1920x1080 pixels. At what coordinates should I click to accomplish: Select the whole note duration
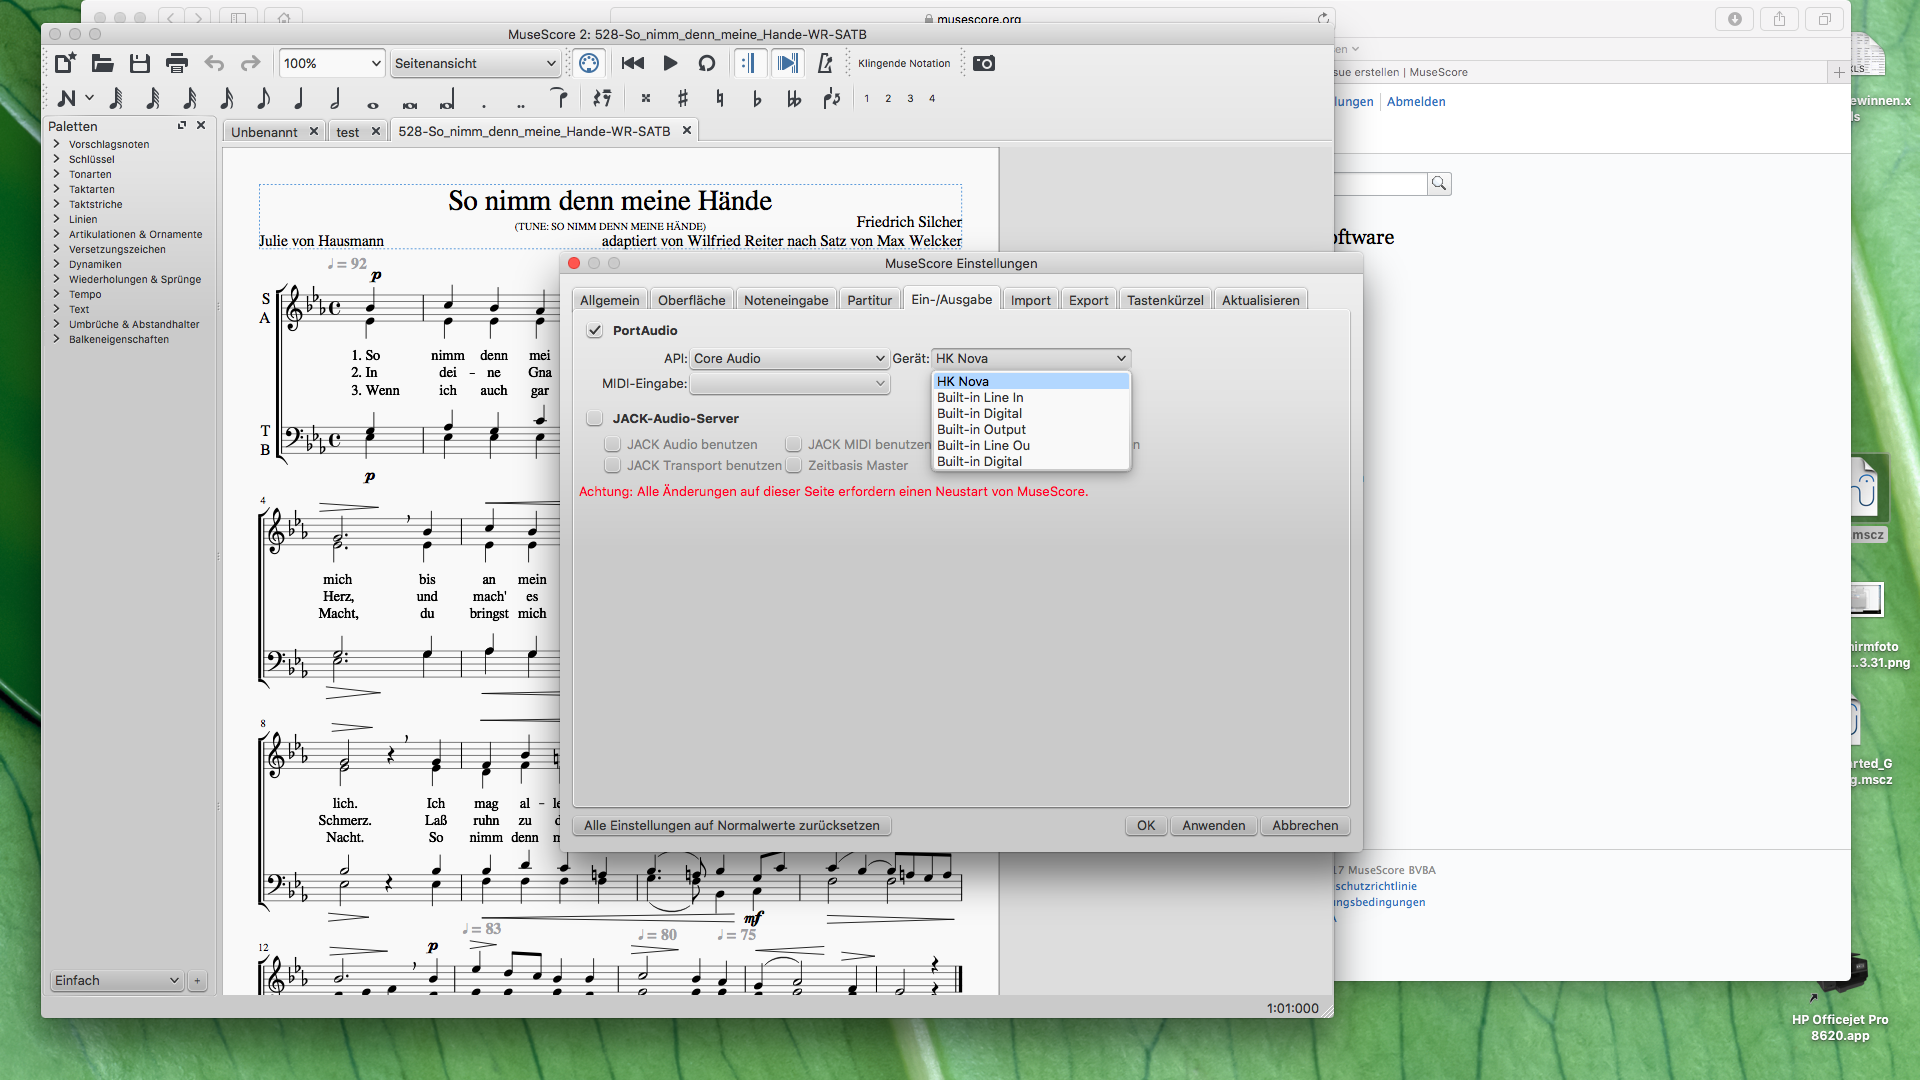372,104
